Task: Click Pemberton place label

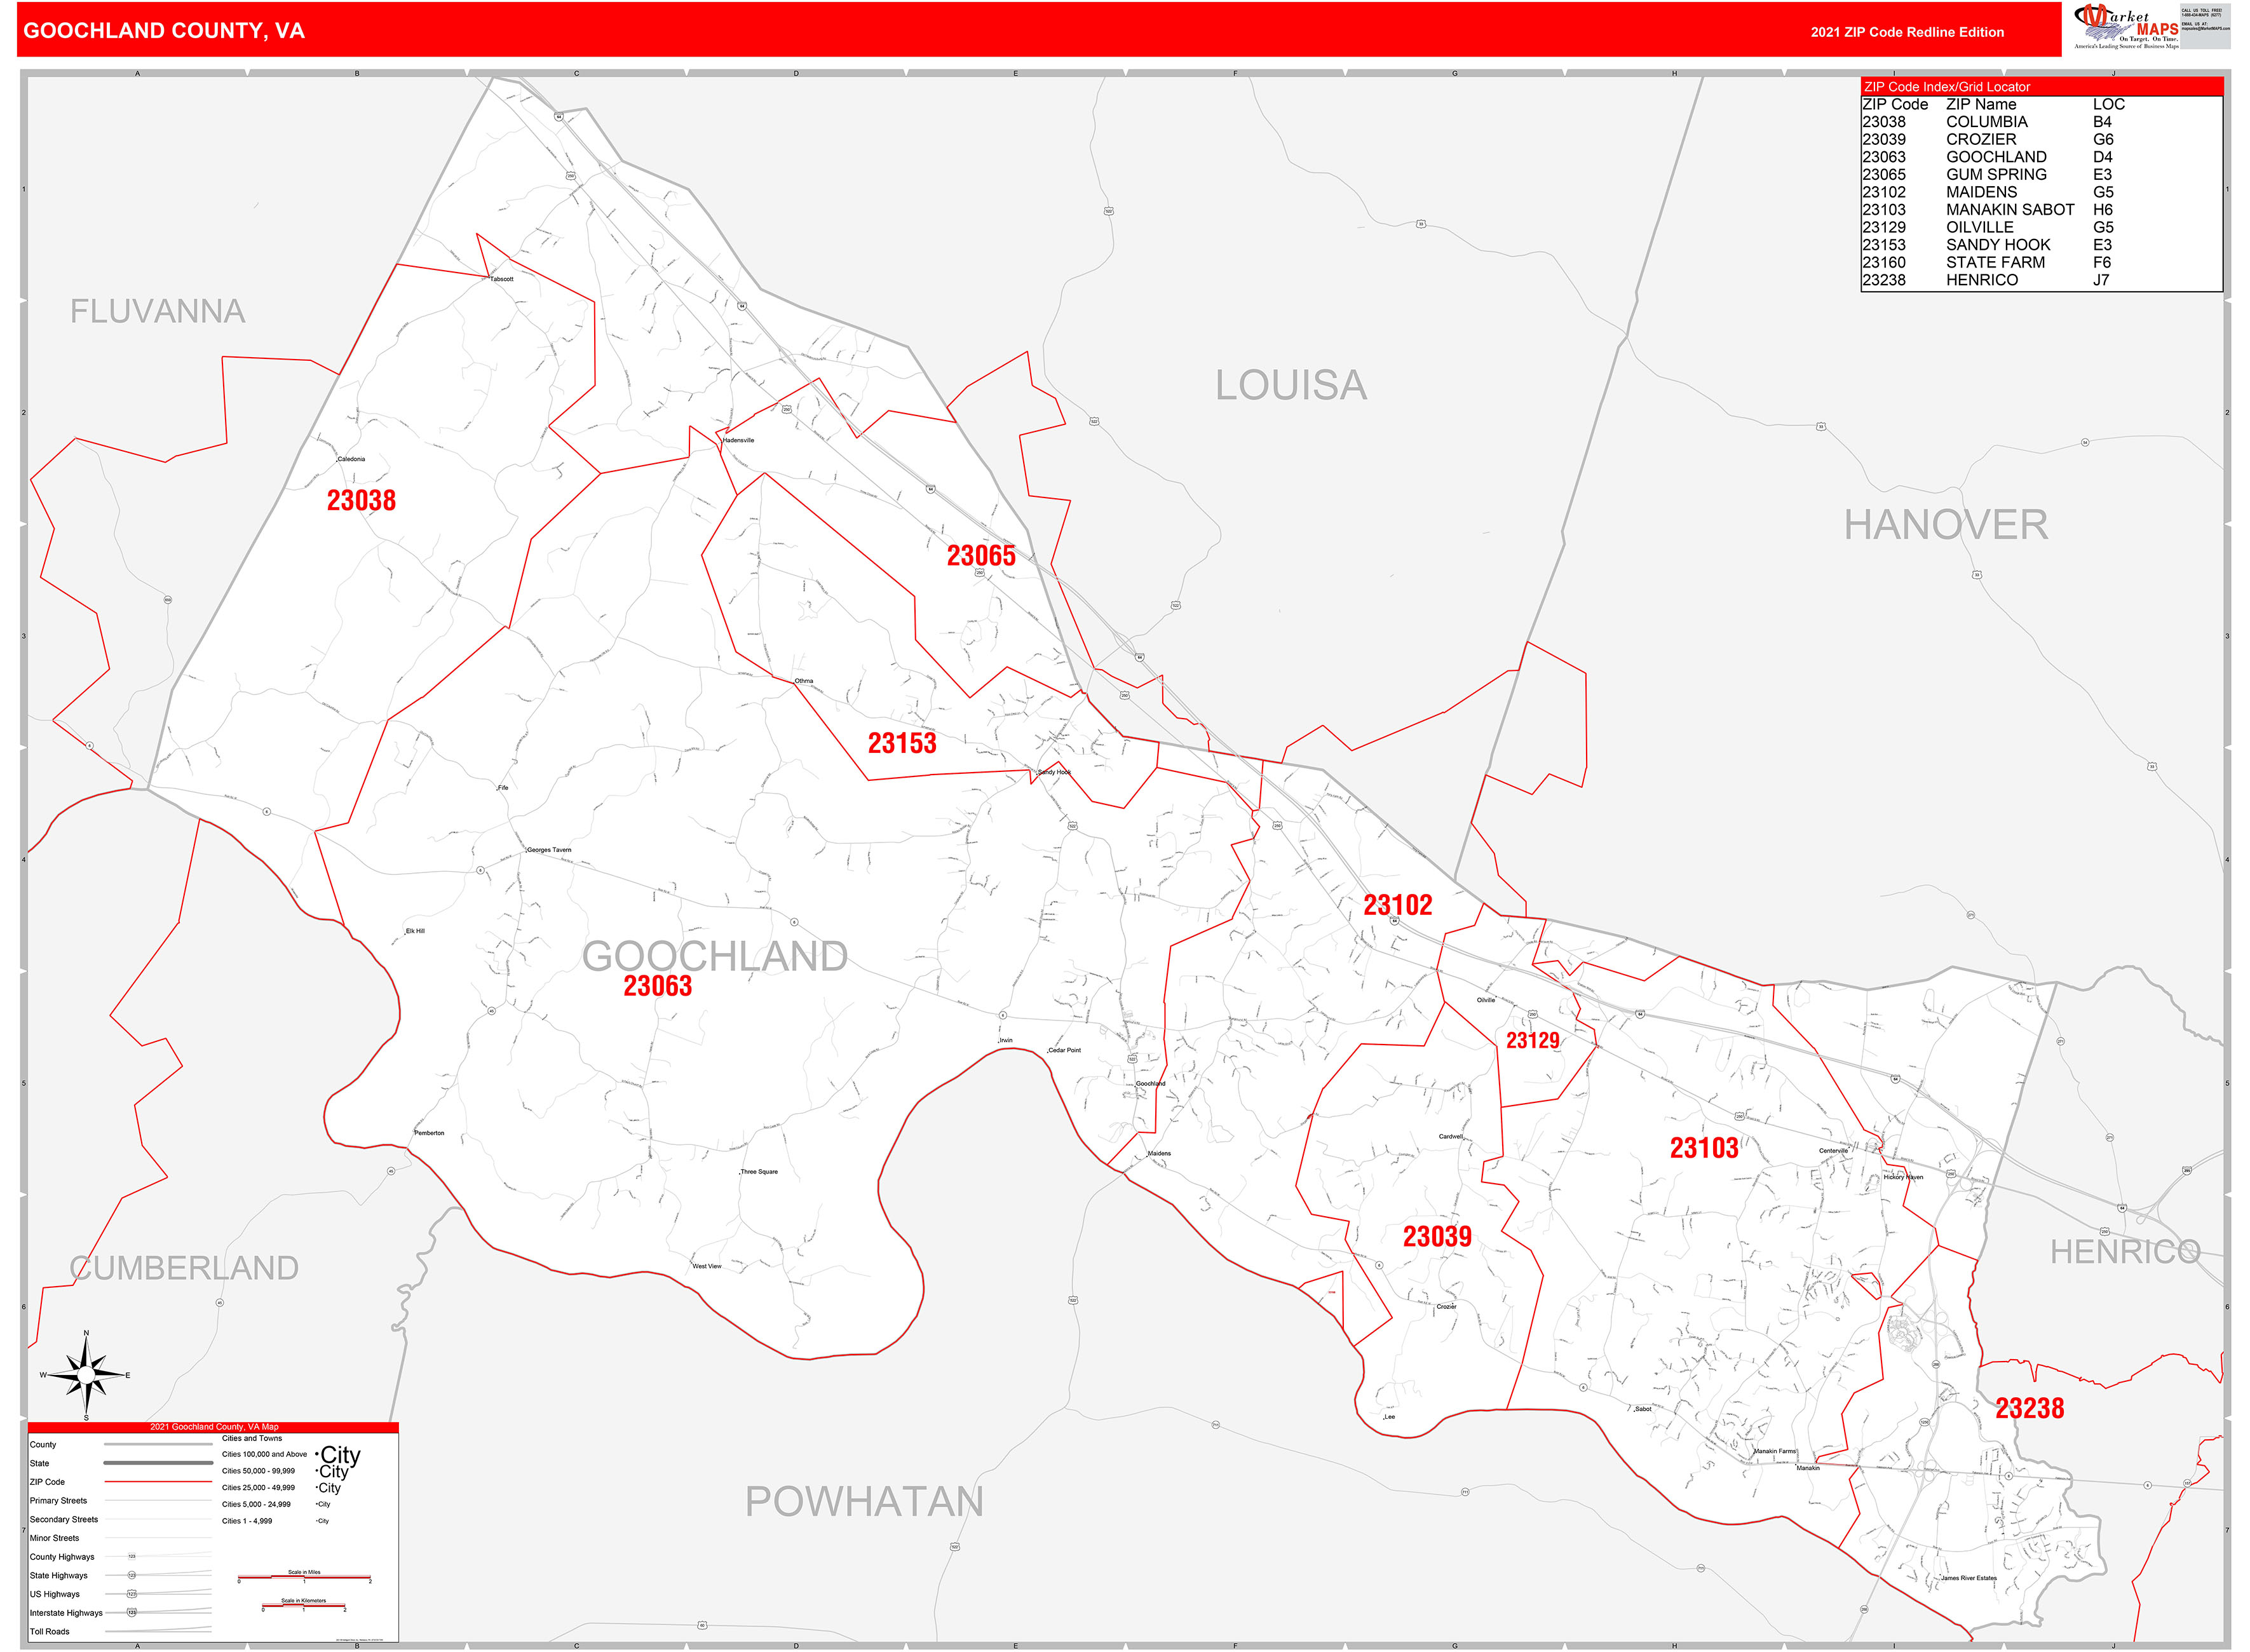Action: pos(429,1133)
